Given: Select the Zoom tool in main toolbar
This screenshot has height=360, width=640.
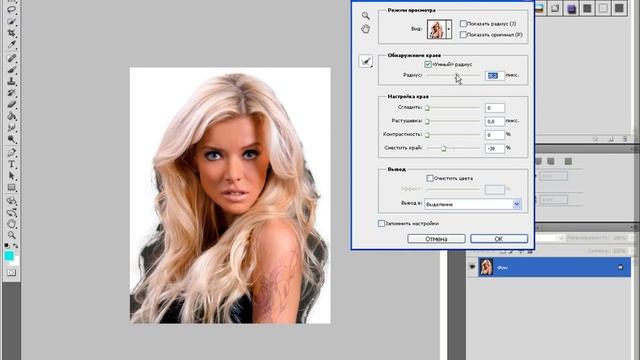Looking at the screenshot, I should click(11, 235).
